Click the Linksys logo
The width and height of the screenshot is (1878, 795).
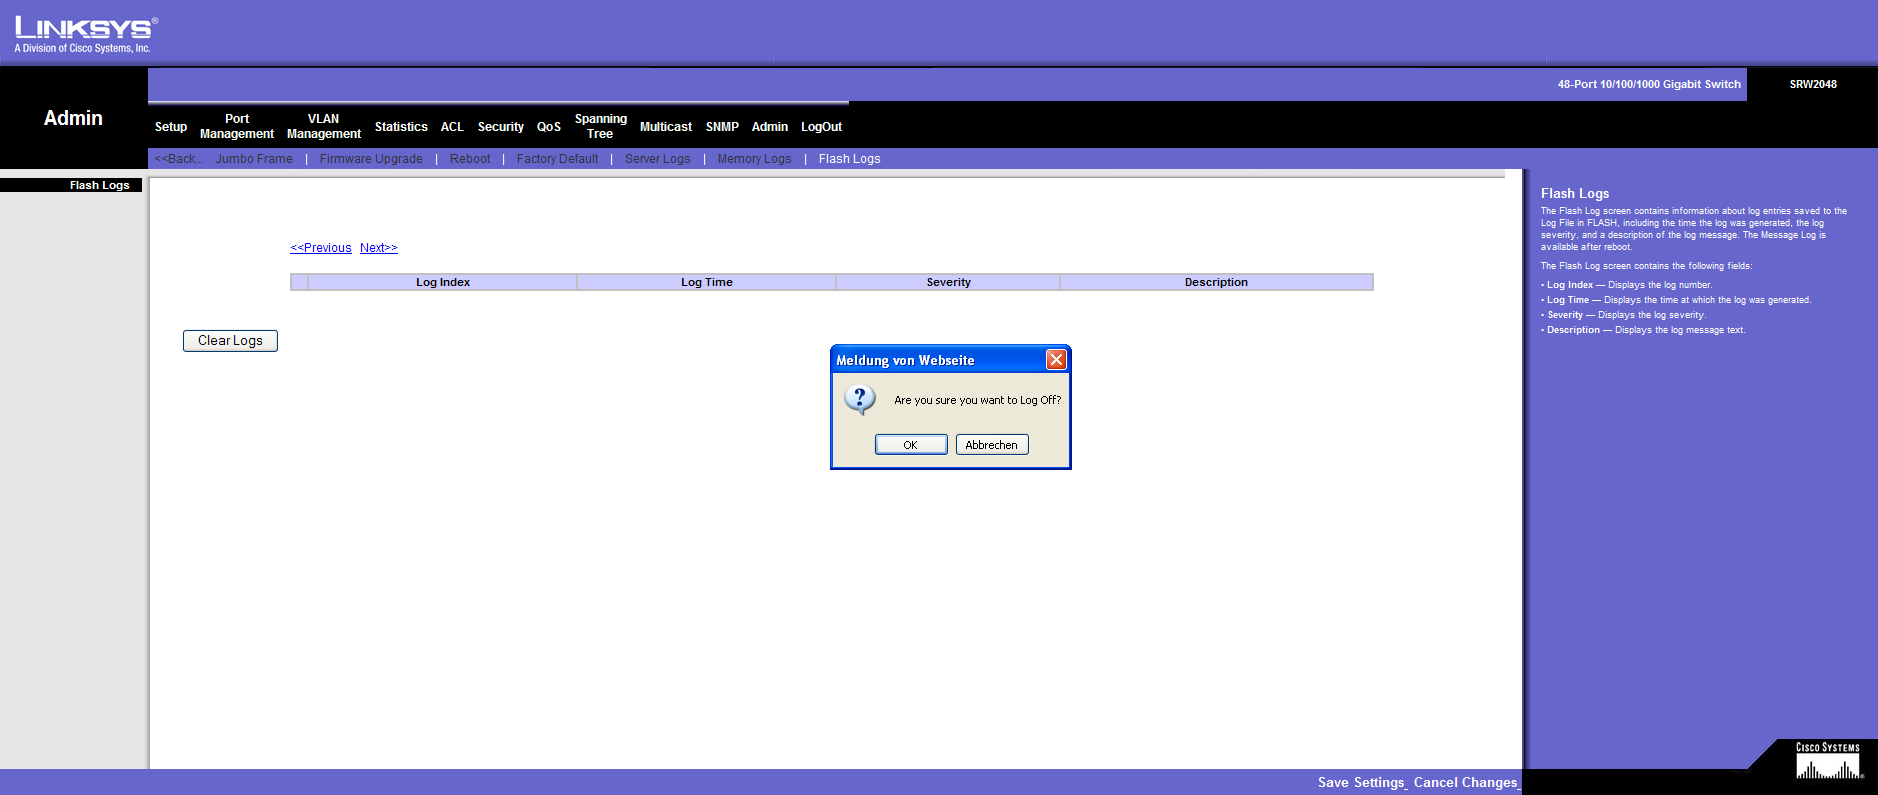pyautogui.click(x=85, y=33)
